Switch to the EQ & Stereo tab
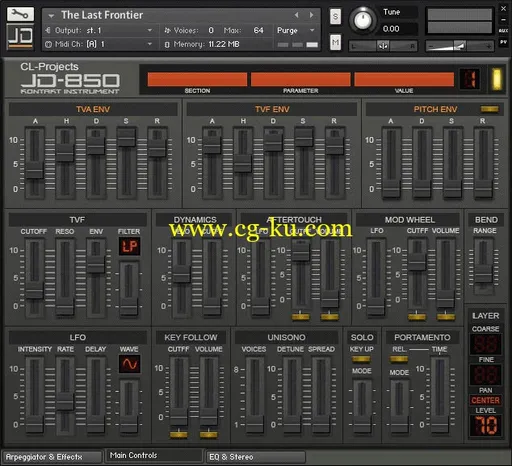 tap(255, 457)
